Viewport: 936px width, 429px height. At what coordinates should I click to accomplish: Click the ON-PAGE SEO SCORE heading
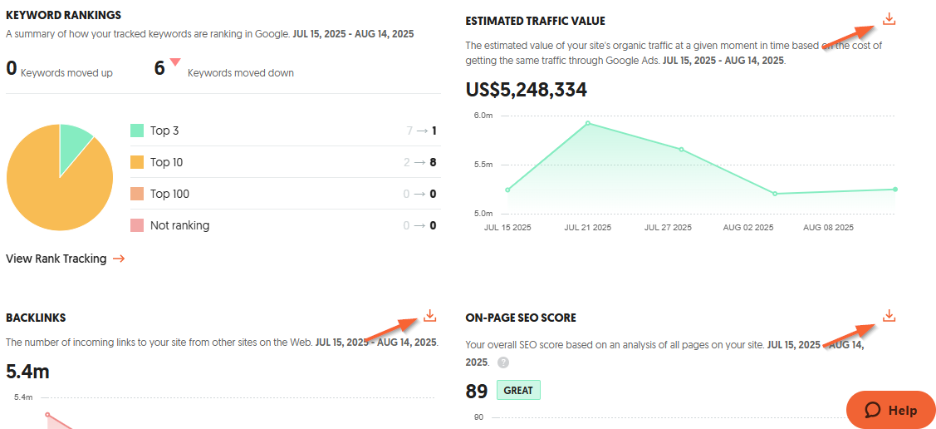[521, 318]
